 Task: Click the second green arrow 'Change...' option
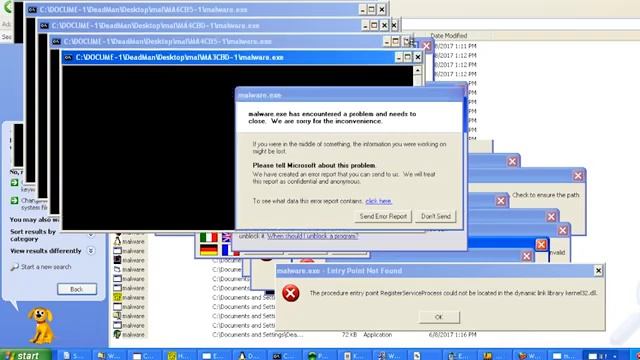pyautogui.click(x=14, y=200)
